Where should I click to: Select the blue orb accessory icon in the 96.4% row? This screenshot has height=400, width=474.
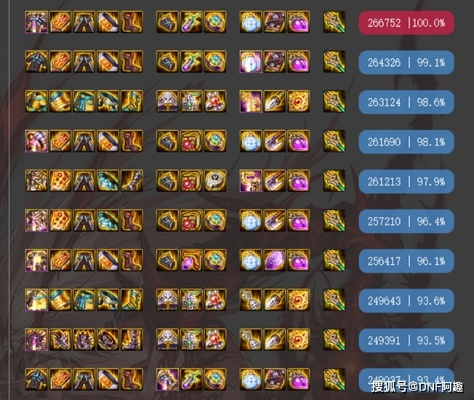pyautogui.click(x=251, y=220)
